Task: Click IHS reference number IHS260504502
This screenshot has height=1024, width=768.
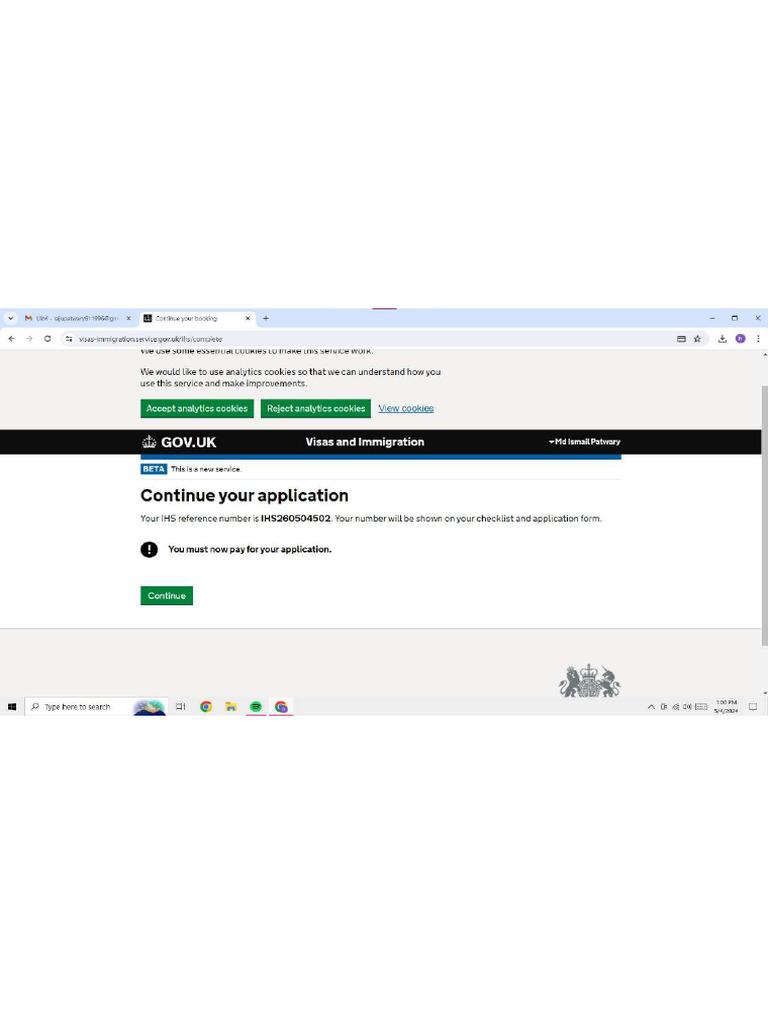Action: pyautogui.click(x=296, y=519)
